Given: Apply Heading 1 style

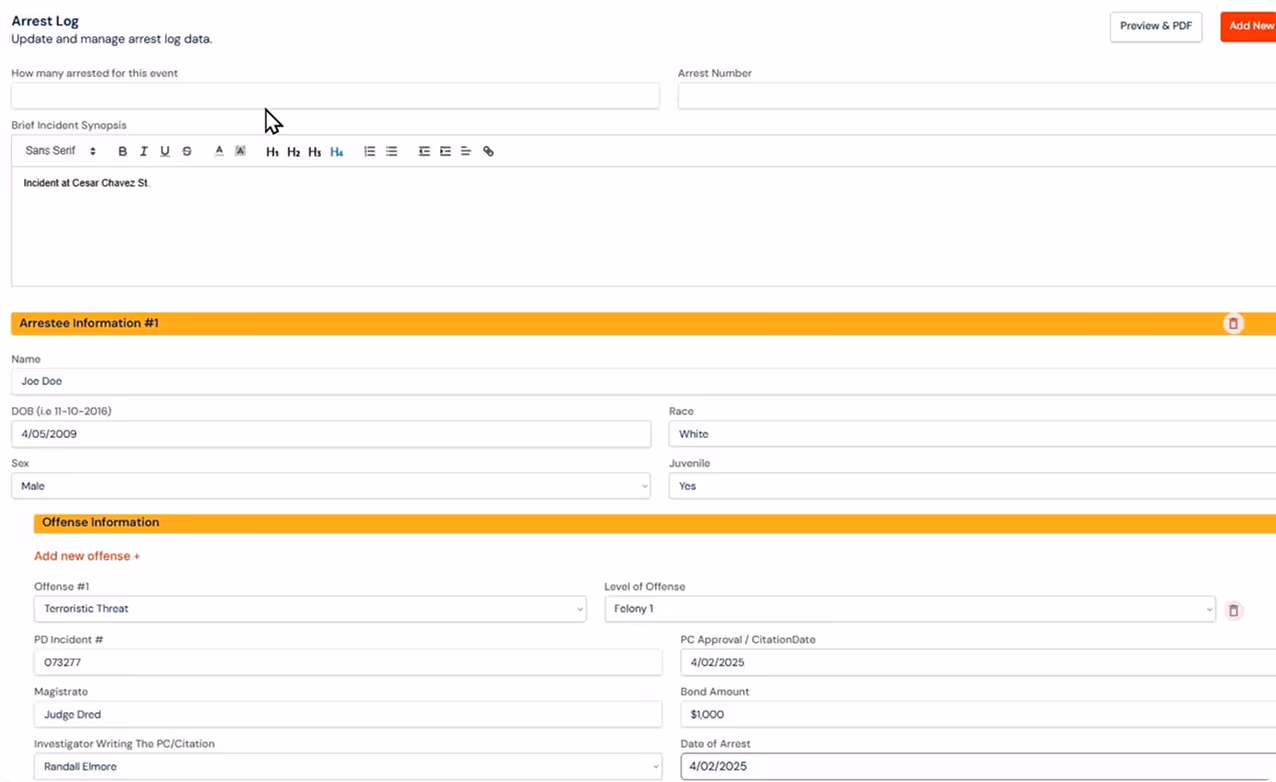Looking at the screenshot, I should 272,151.
